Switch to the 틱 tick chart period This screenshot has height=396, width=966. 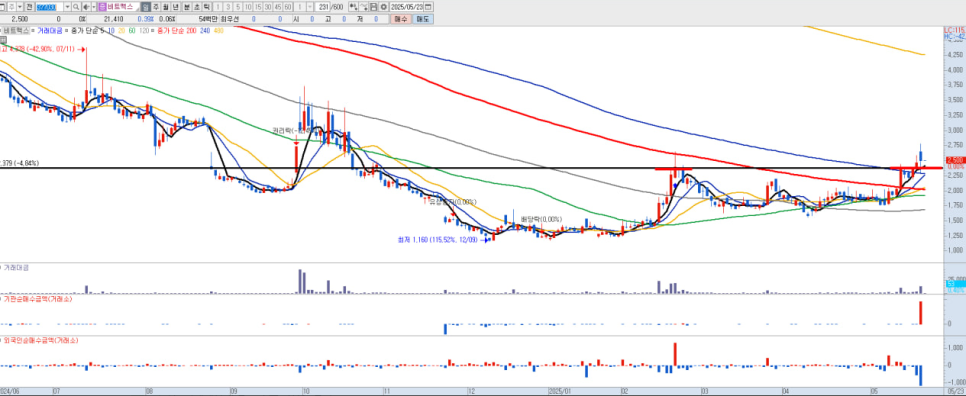pos(206,7)
